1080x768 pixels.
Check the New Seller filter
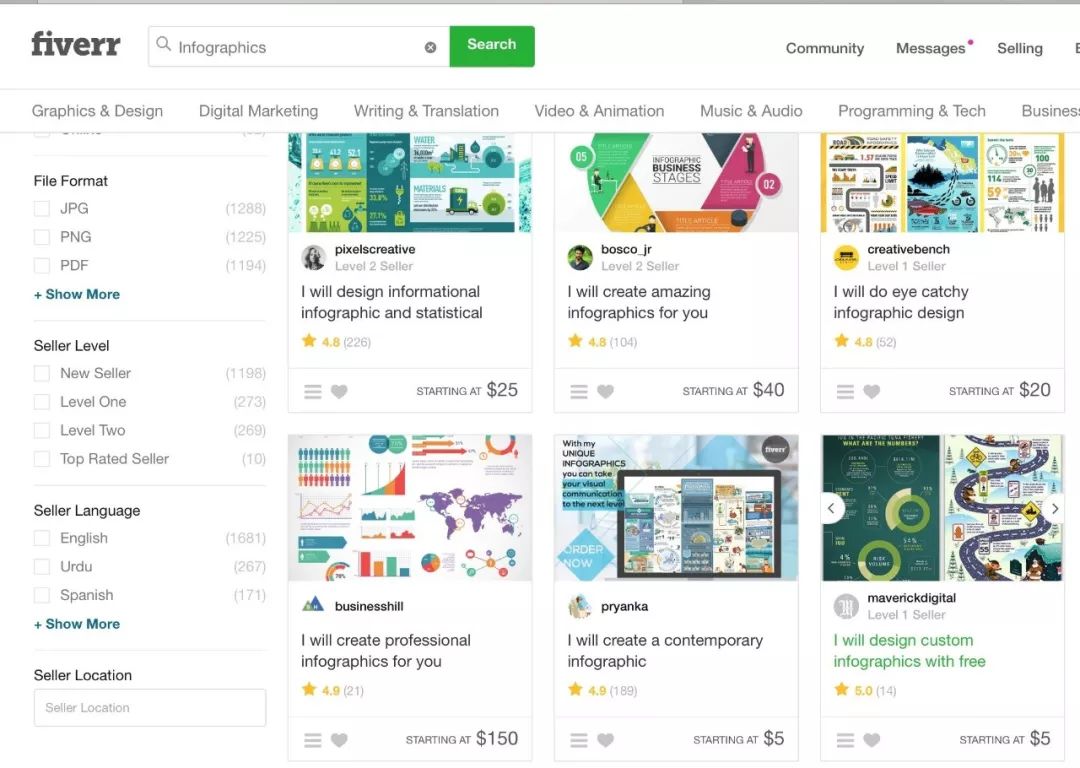click(42, 373)
